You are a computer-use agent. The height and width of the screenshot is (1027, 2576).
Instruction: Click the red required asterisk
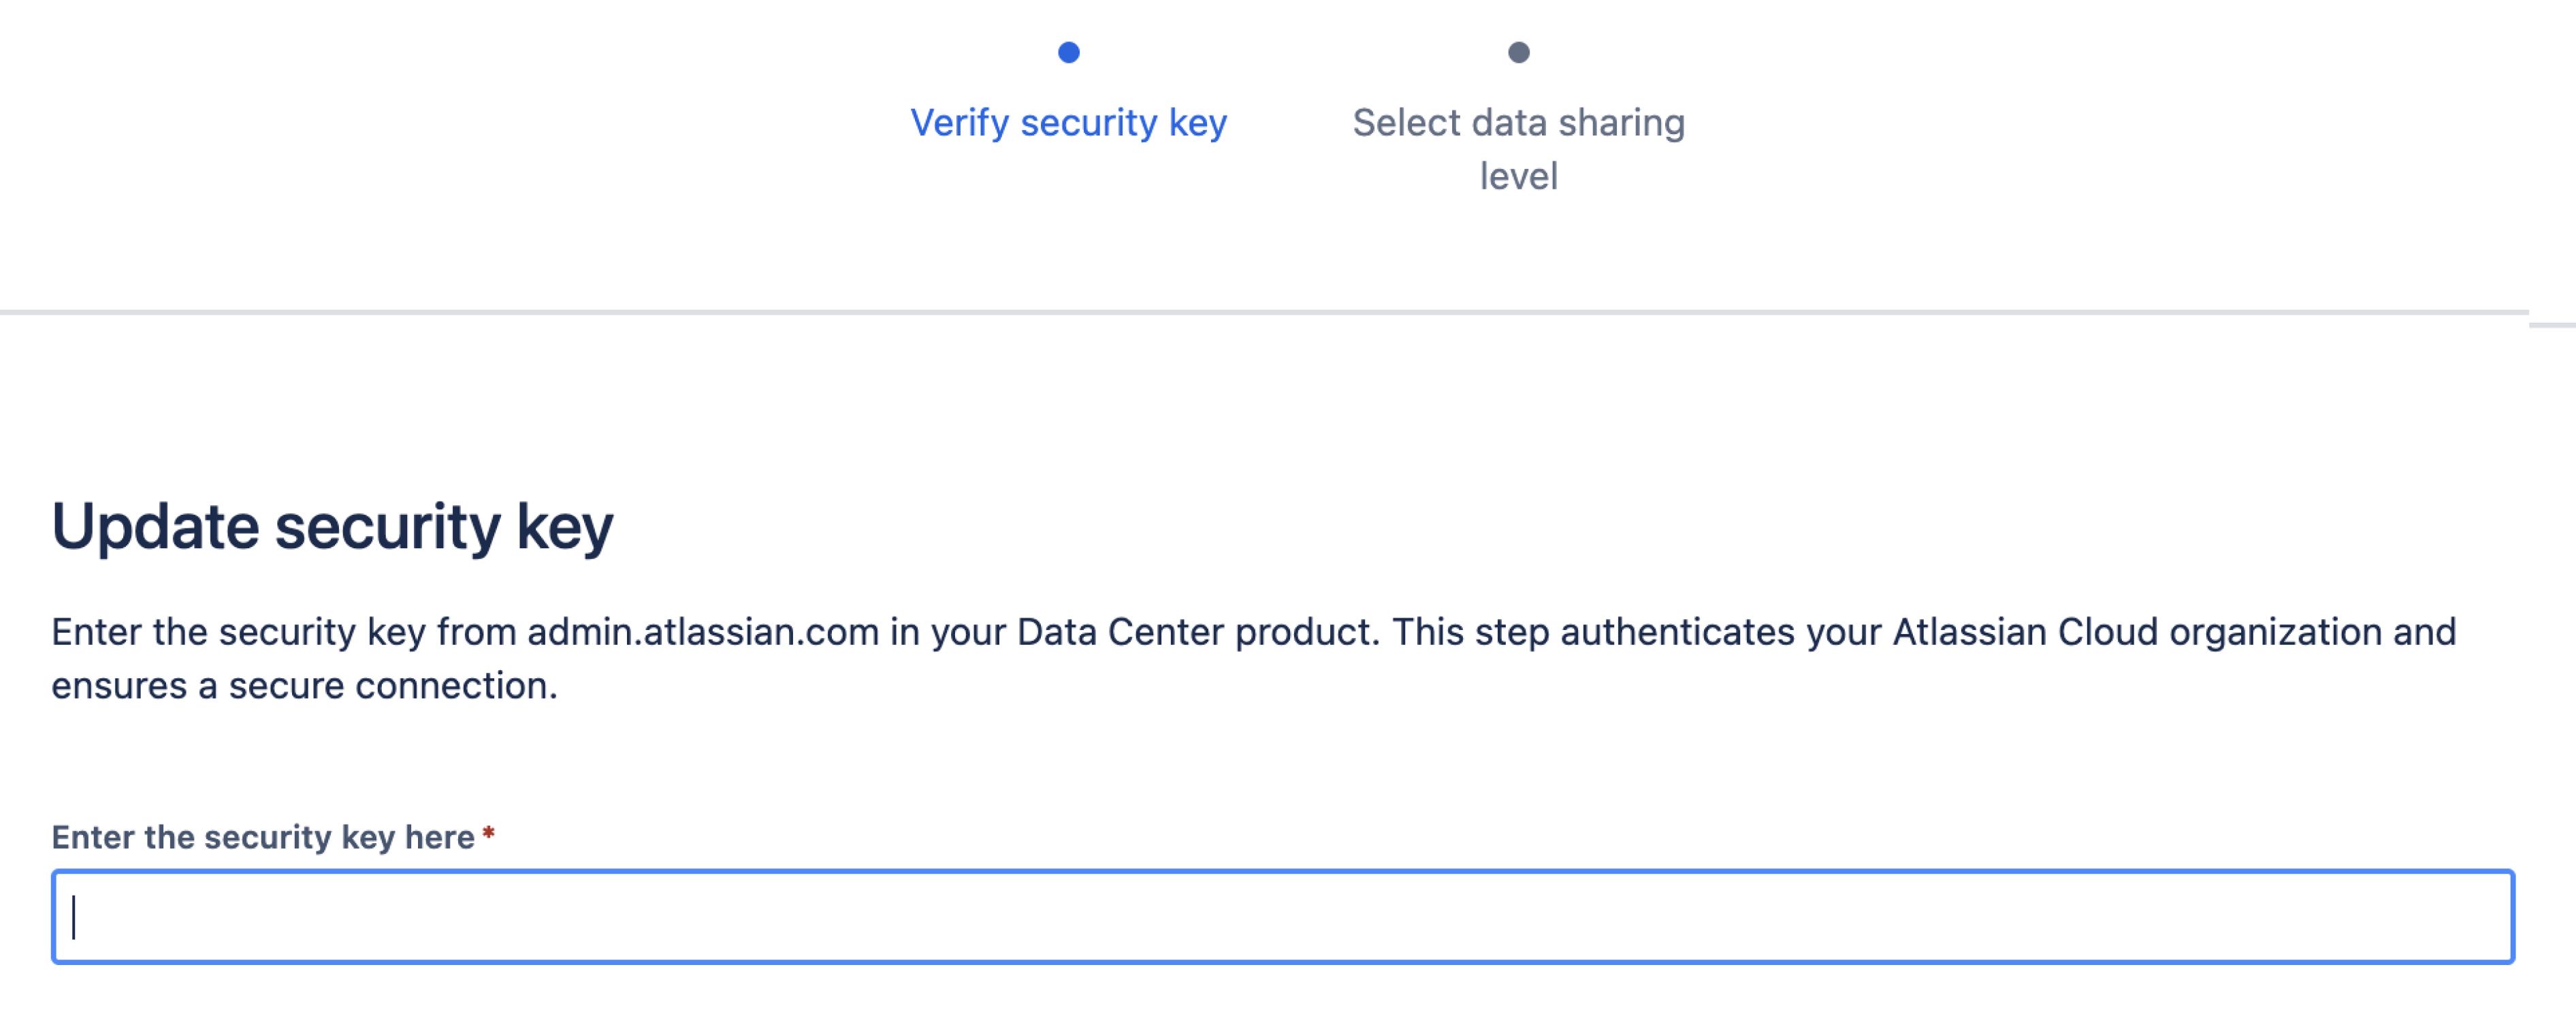click(x=489, y=833)
